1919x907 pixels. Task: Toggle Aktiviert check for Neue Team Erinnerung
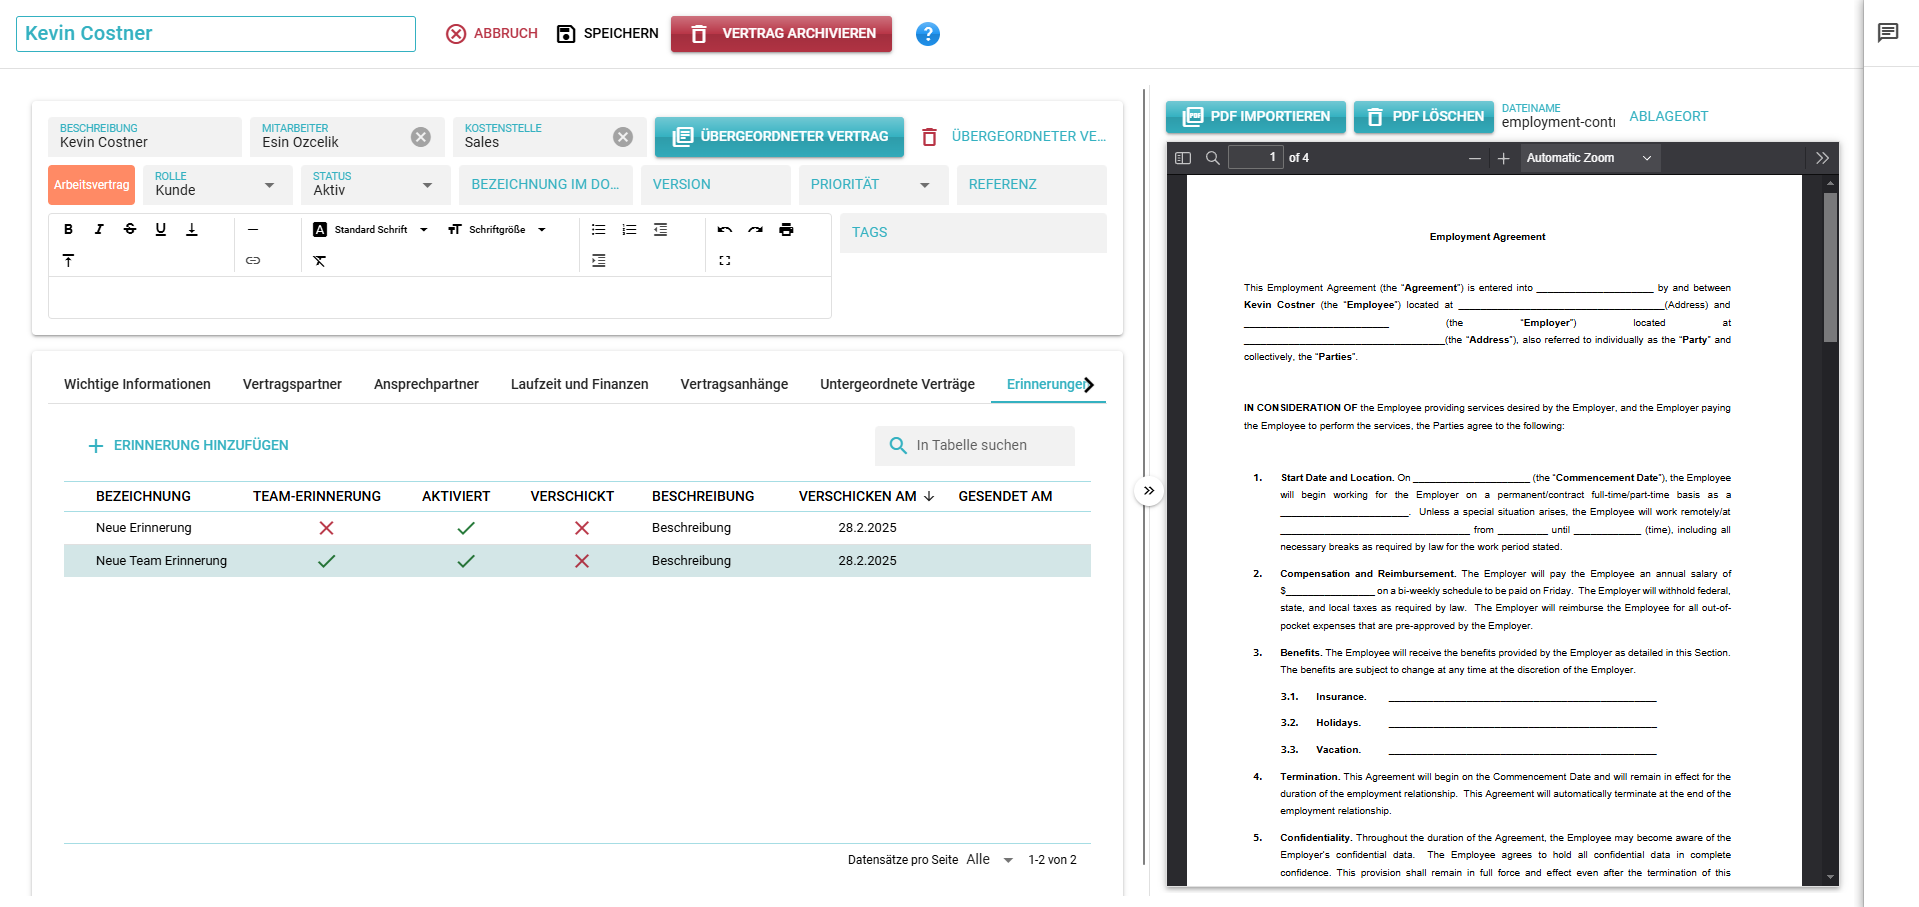click(x=465, y=561)
